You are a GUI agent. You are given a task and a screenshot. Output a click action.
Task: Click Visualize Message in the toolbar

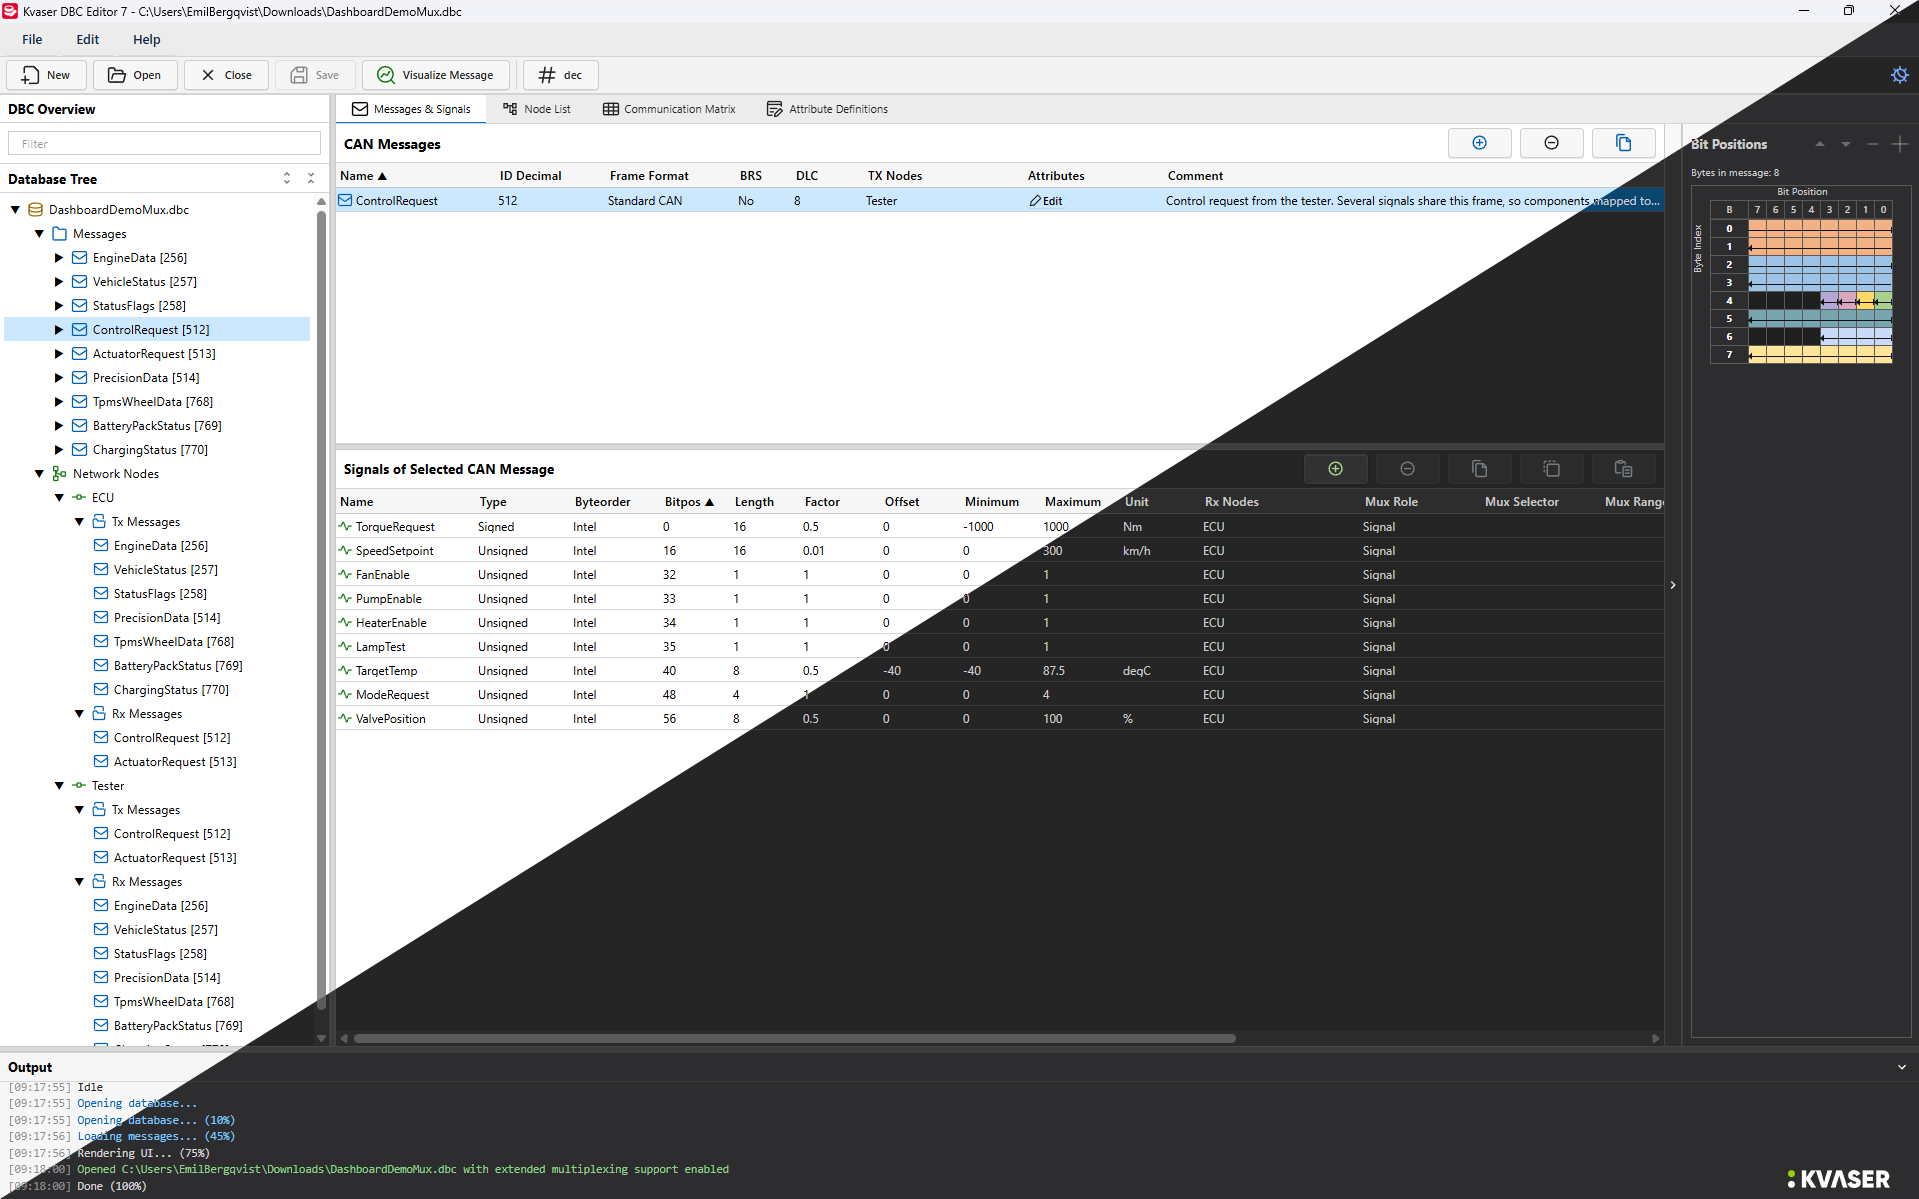[435, 75]
